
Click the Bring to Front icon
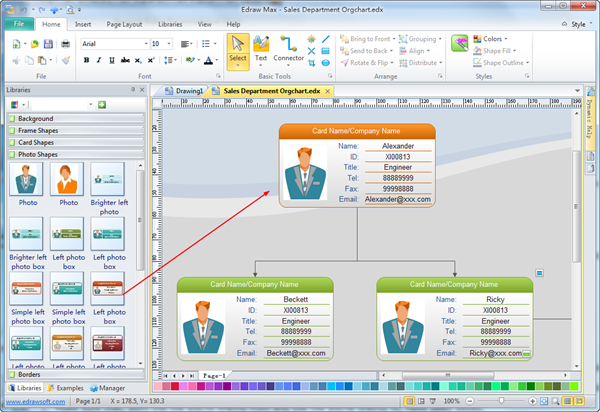[x=345, y=38]
